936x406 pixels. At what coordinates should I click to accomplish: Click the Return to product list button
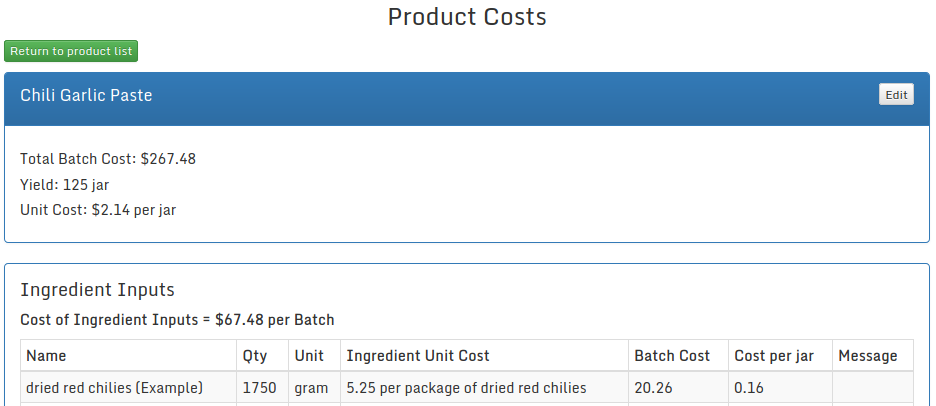point(70,51)
